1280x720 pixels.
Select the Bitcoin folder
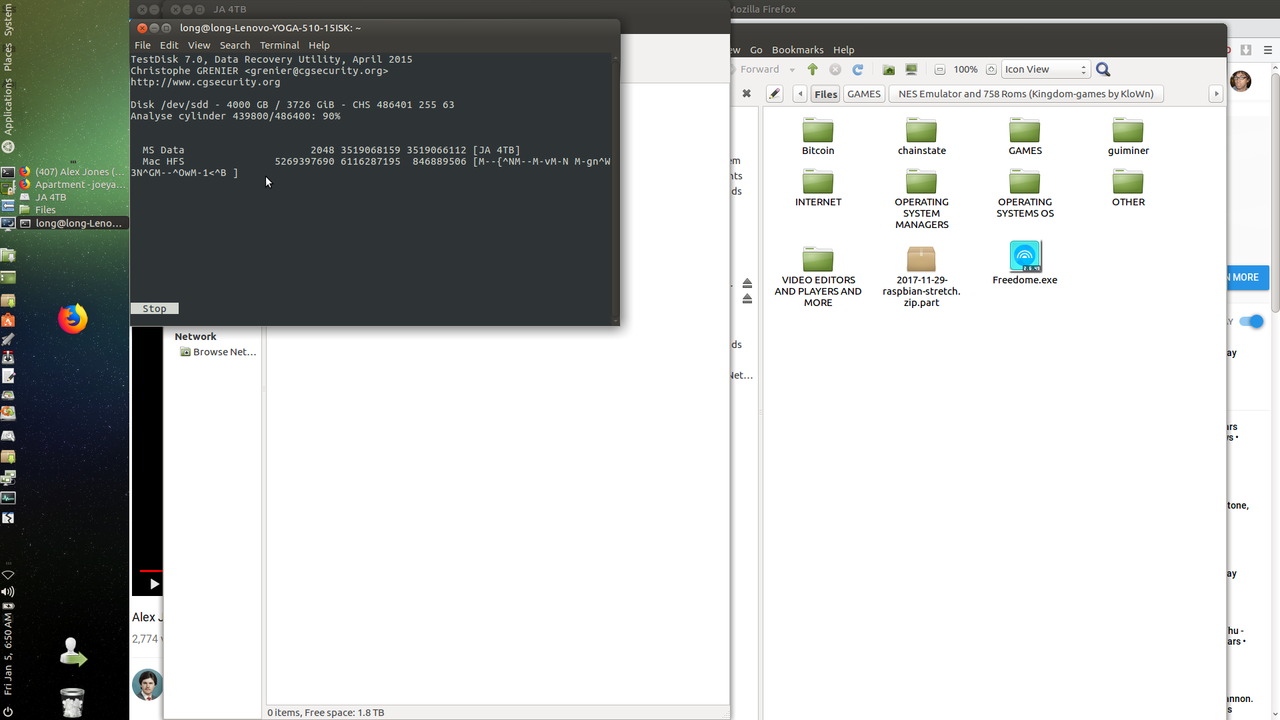point(818,137)
